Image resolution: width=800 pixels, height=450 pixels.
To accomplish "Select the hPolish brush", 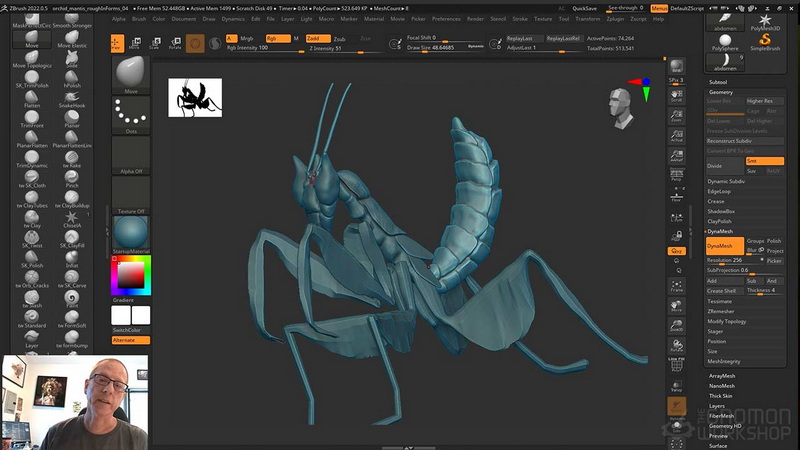I will (x=72, y=79).
